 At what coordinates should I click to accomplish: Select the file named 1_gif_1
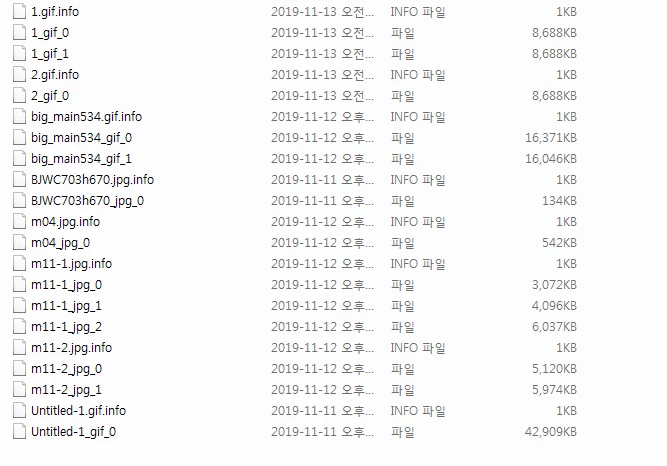(x=50, y=54)
